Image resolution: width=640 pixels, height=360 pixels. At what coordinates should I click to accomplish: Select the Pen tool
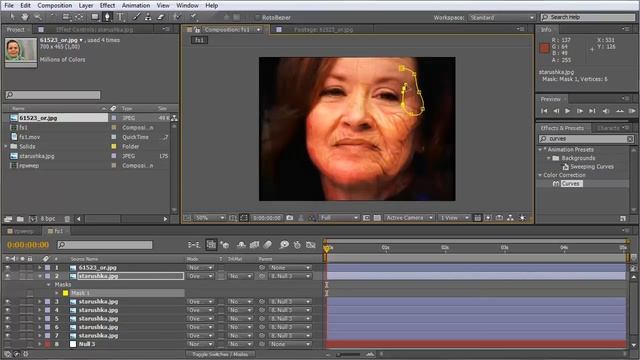pos(107,17)
